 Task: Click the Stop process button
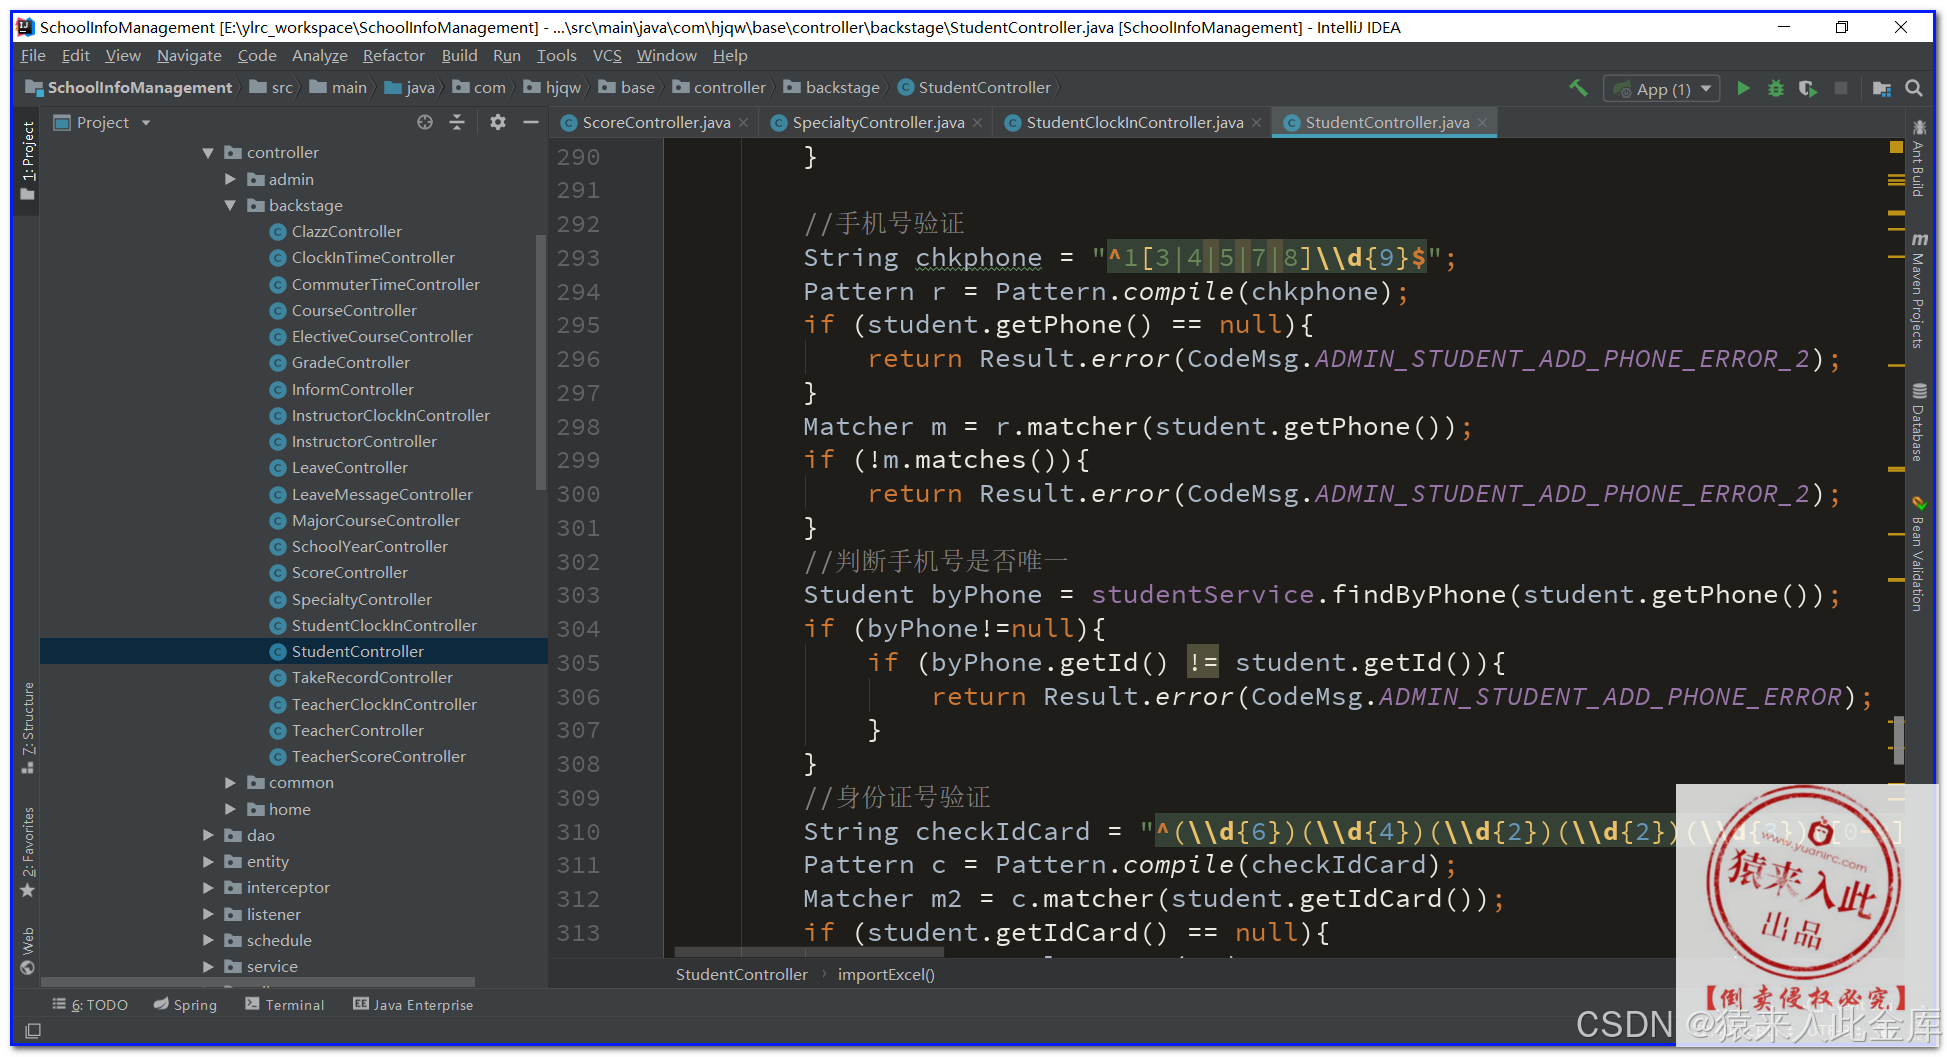pos(1840,88)
